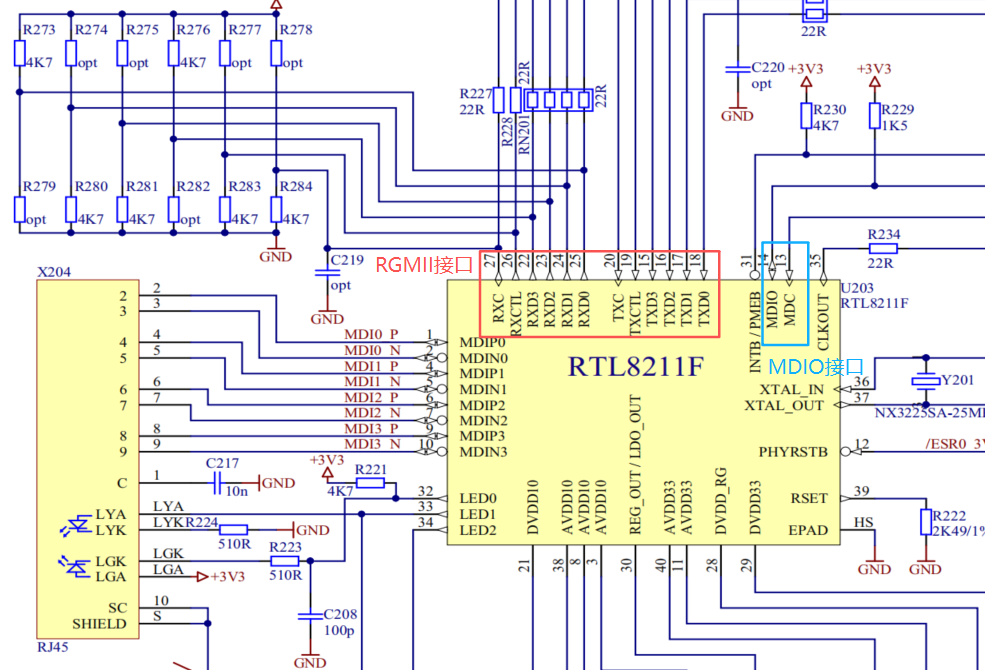985x670 pixels.
Task: Click the R284 resistor symbol
Action: (276, 210)
